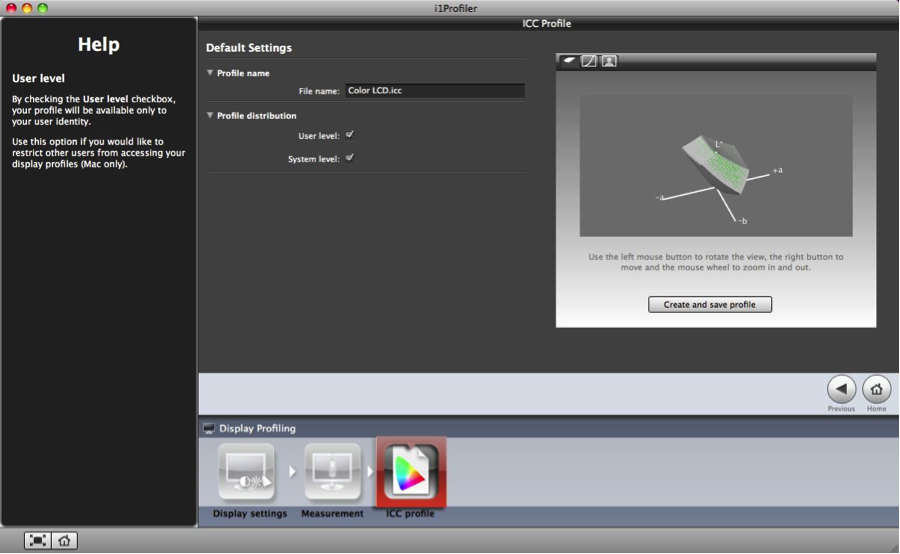Image resolution: width=900 pixels, height=554 pixels.
Task: Click the File name text field
Action: coord(434,91)
